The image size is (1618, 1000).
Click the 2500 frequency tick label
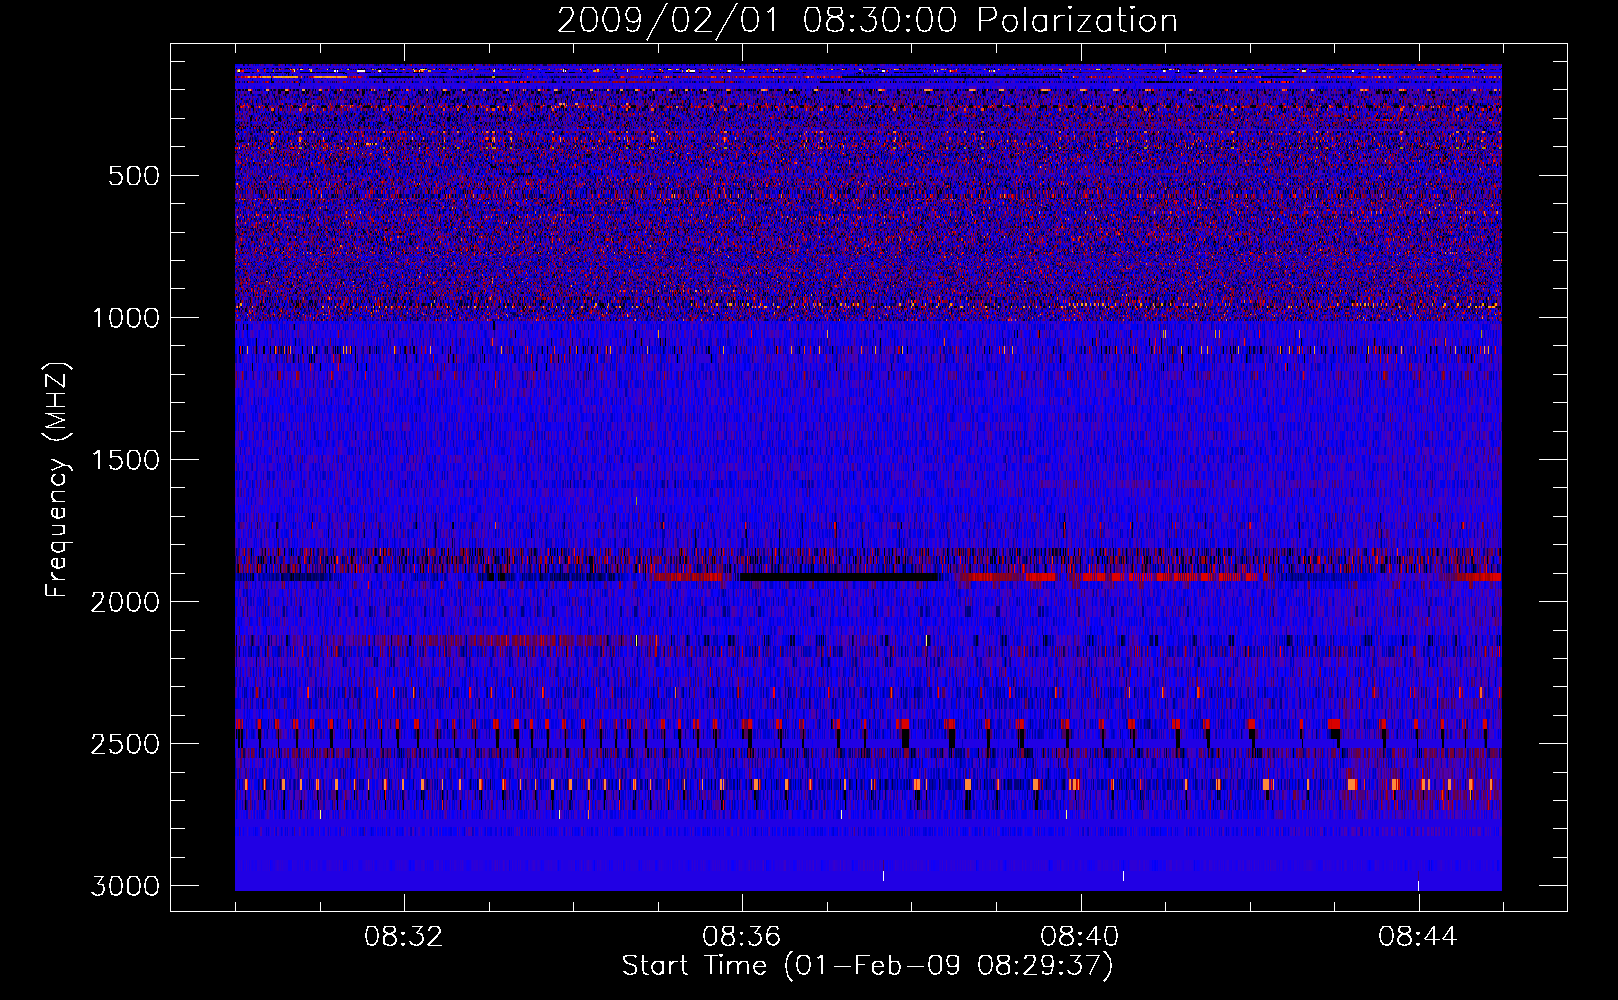point(125,744)
